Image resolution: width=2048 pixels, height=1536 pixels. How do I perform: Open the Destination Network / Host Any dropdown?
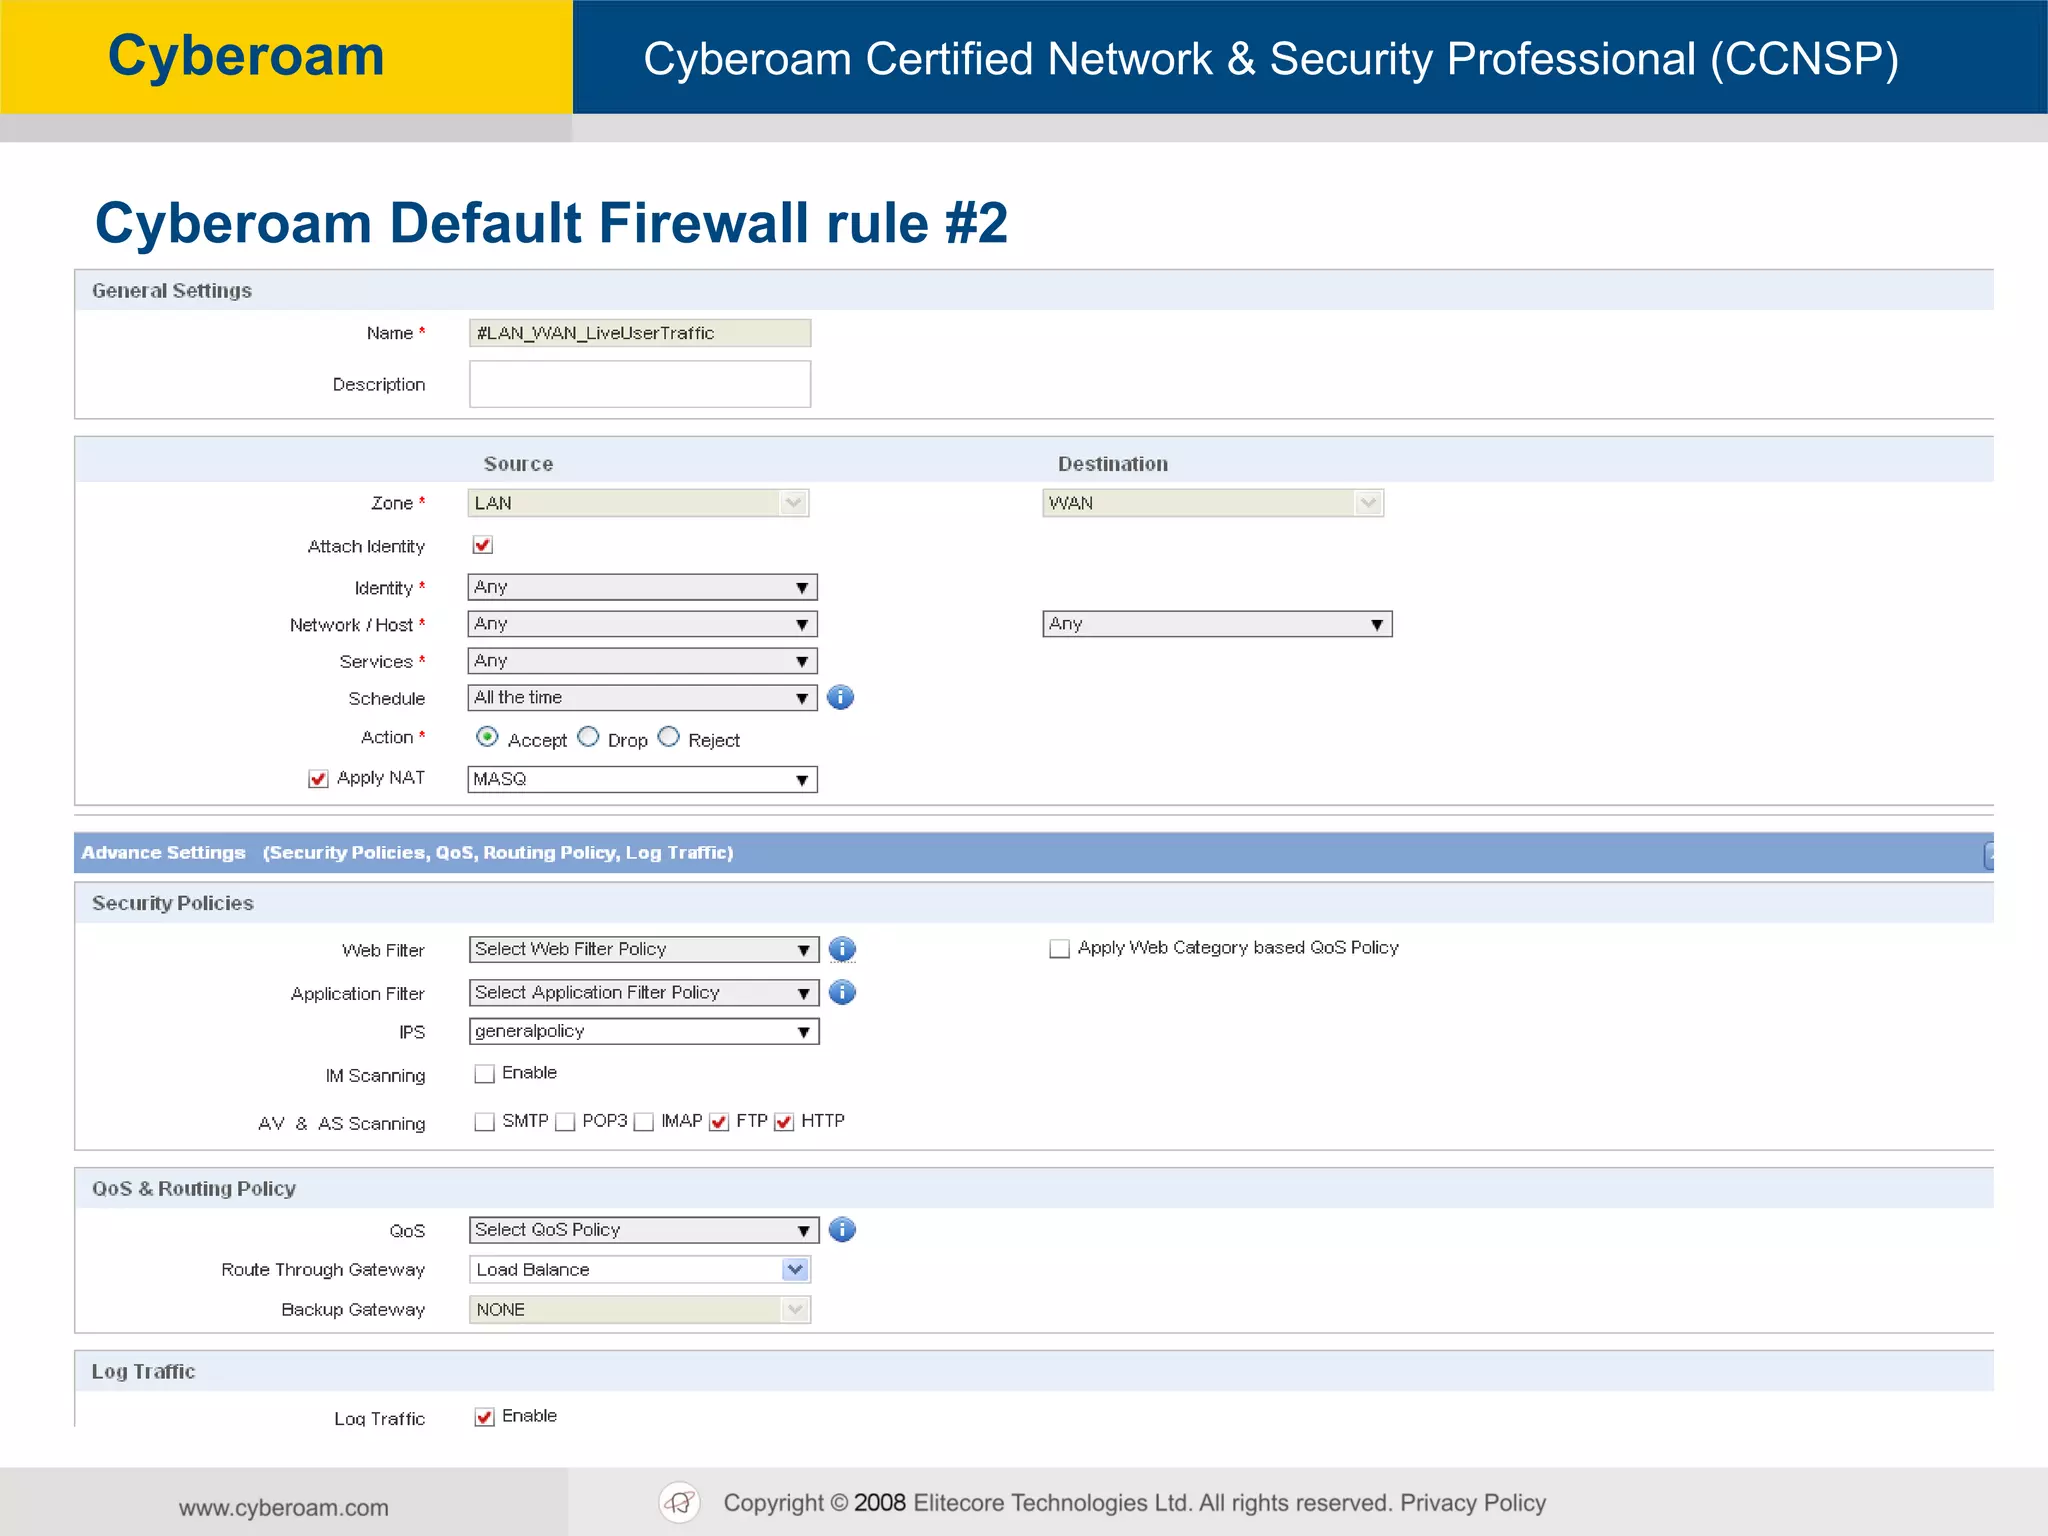(1217, 624)
